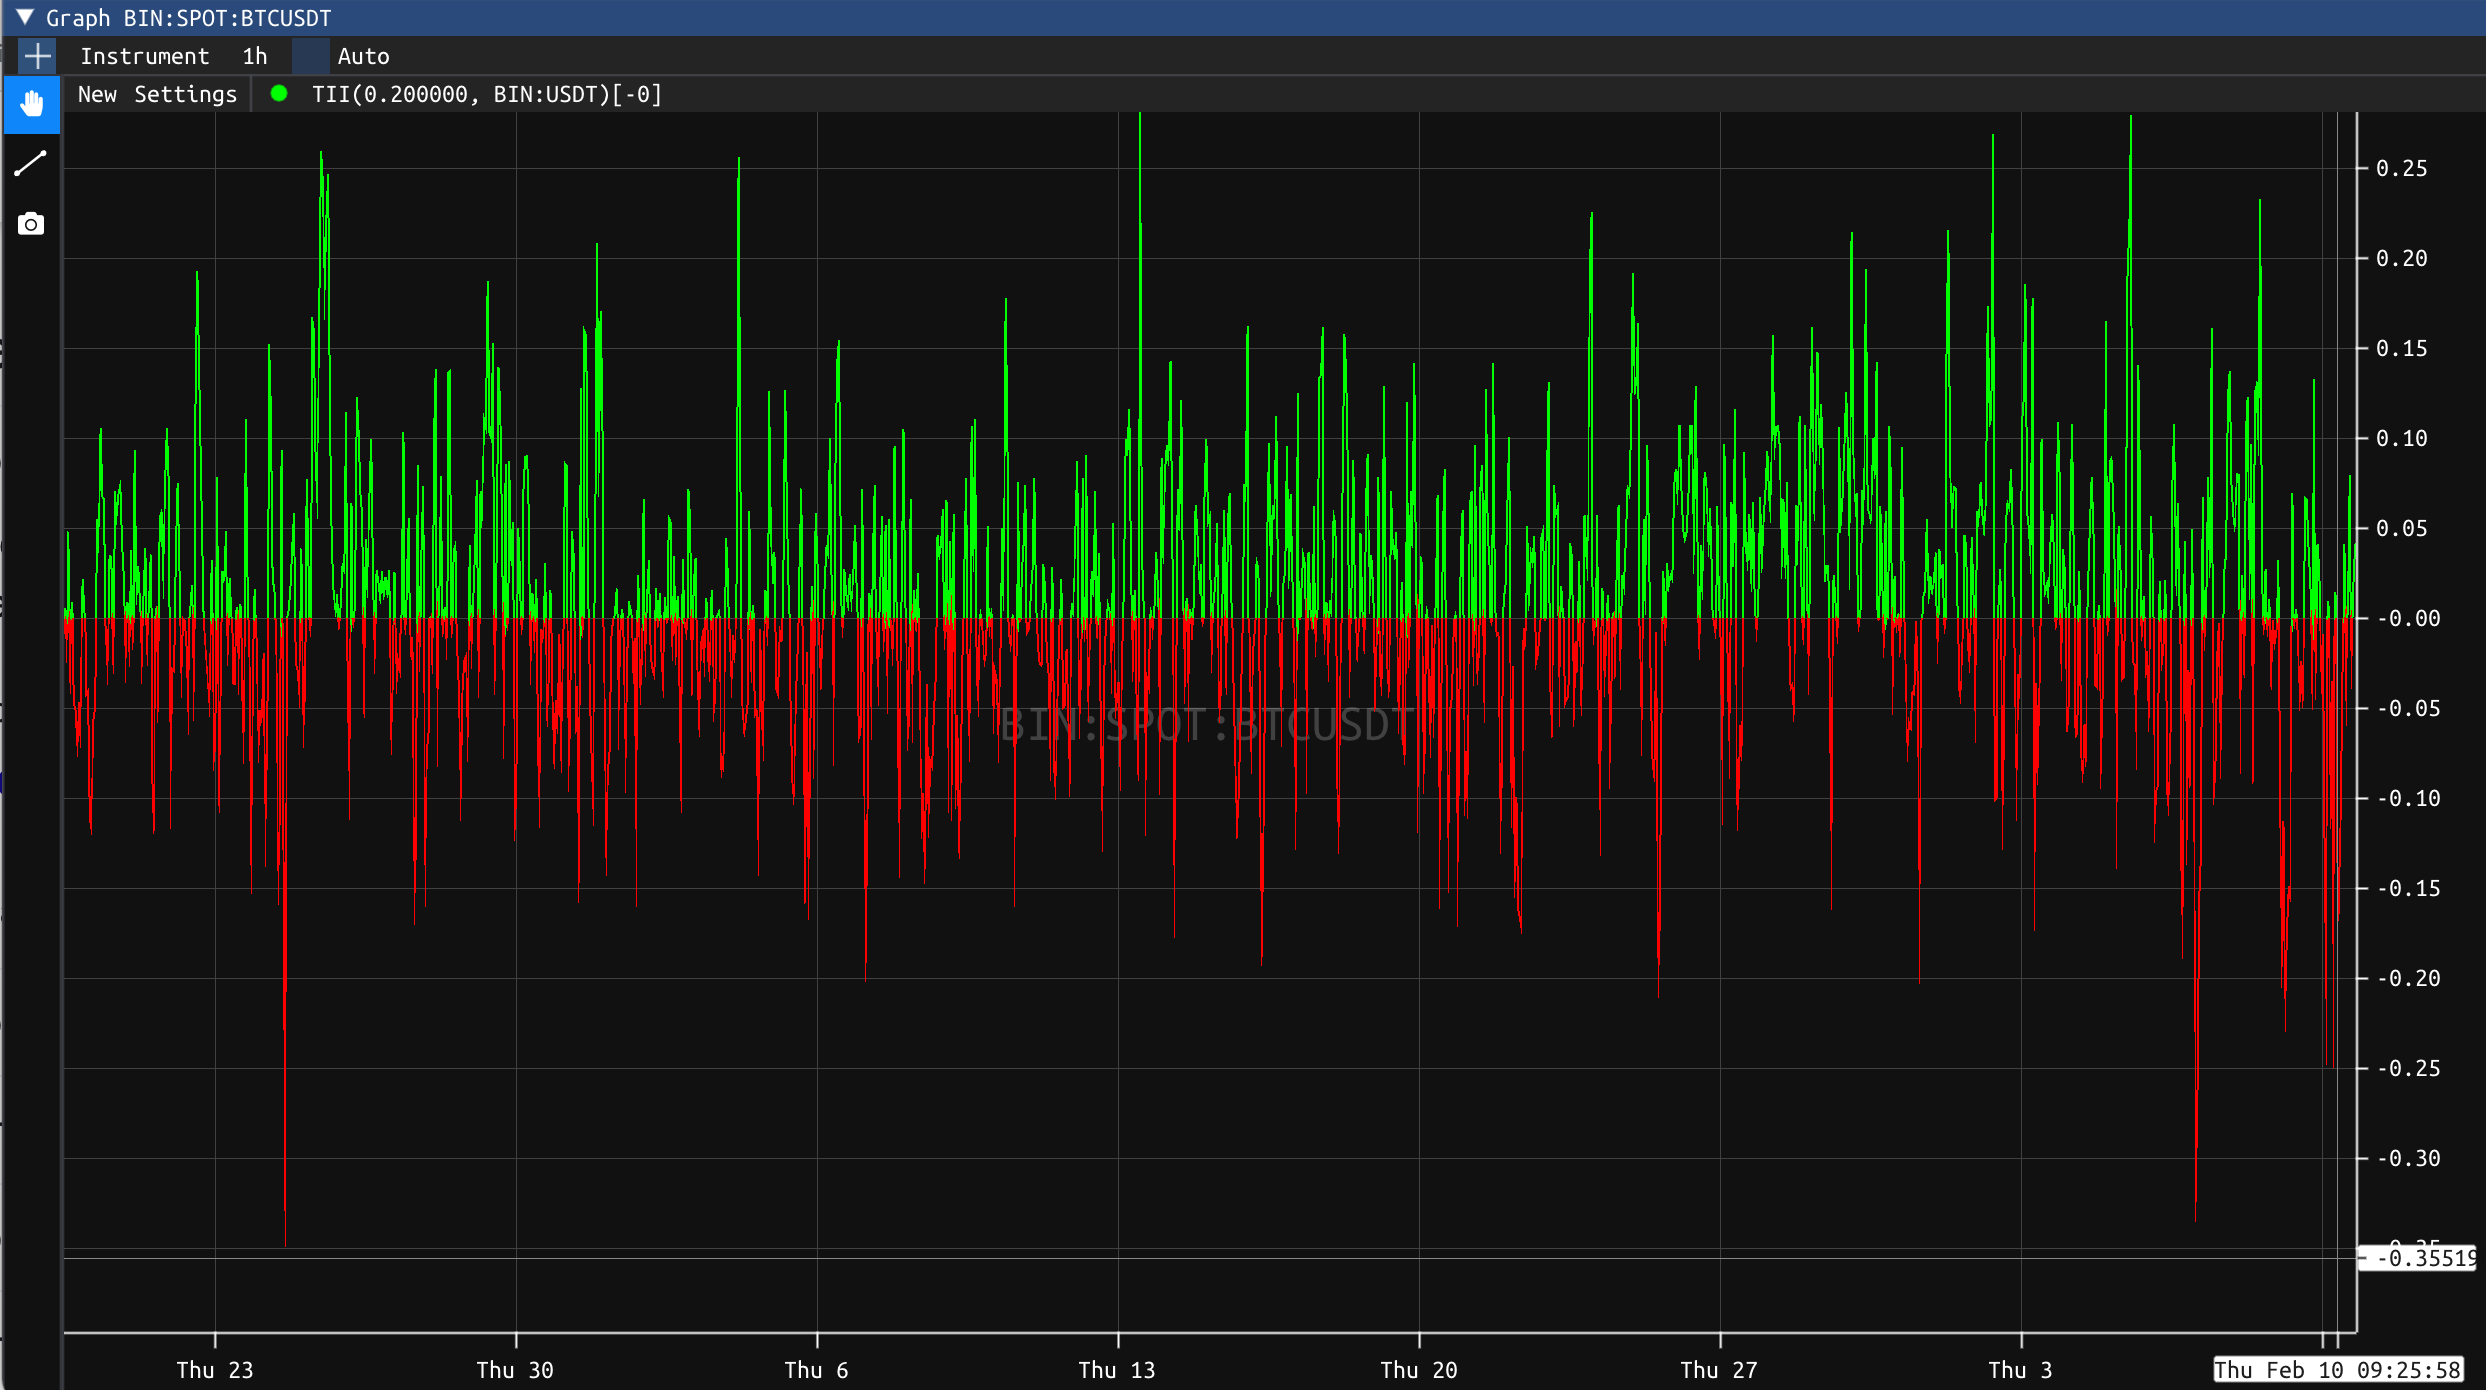The image size is (2486, 1390).
Task: Click the -0.00 axis level label
Action: point(2408,618)
